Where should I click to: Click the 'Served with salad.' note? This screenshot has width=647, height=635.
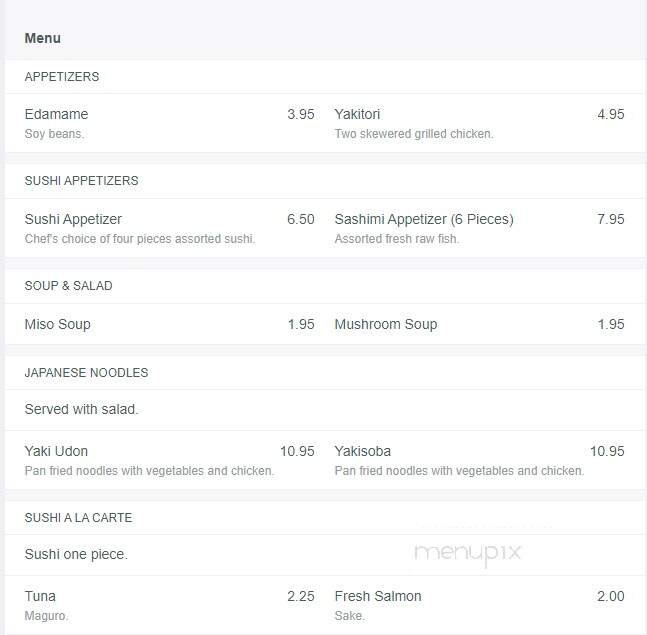81,409
